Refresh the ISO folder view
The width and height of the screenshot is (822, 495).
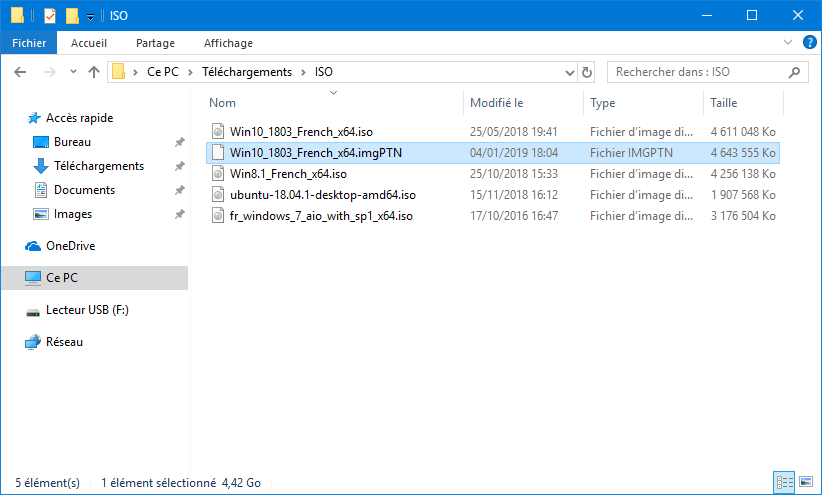[587, 72]
